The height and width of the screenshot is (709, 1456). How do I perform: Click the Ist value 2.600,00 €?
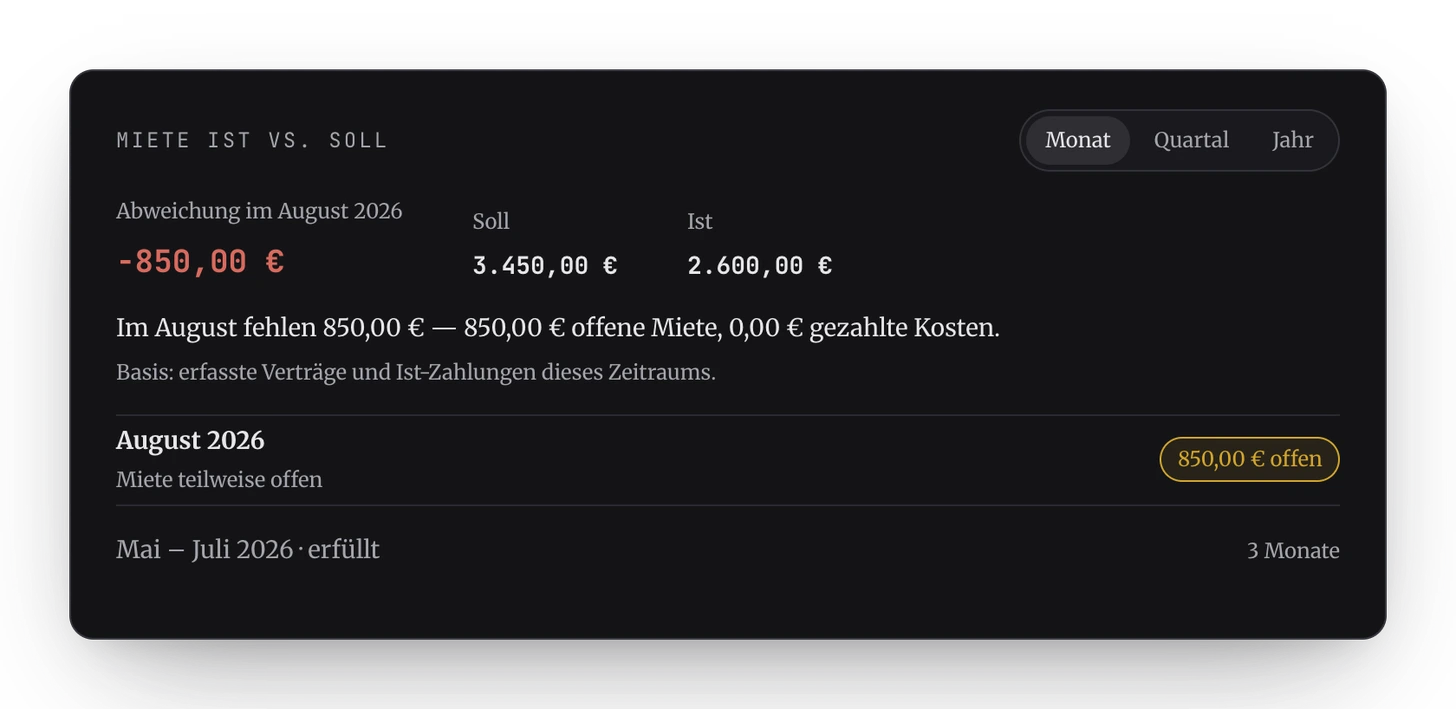[759, 266]
